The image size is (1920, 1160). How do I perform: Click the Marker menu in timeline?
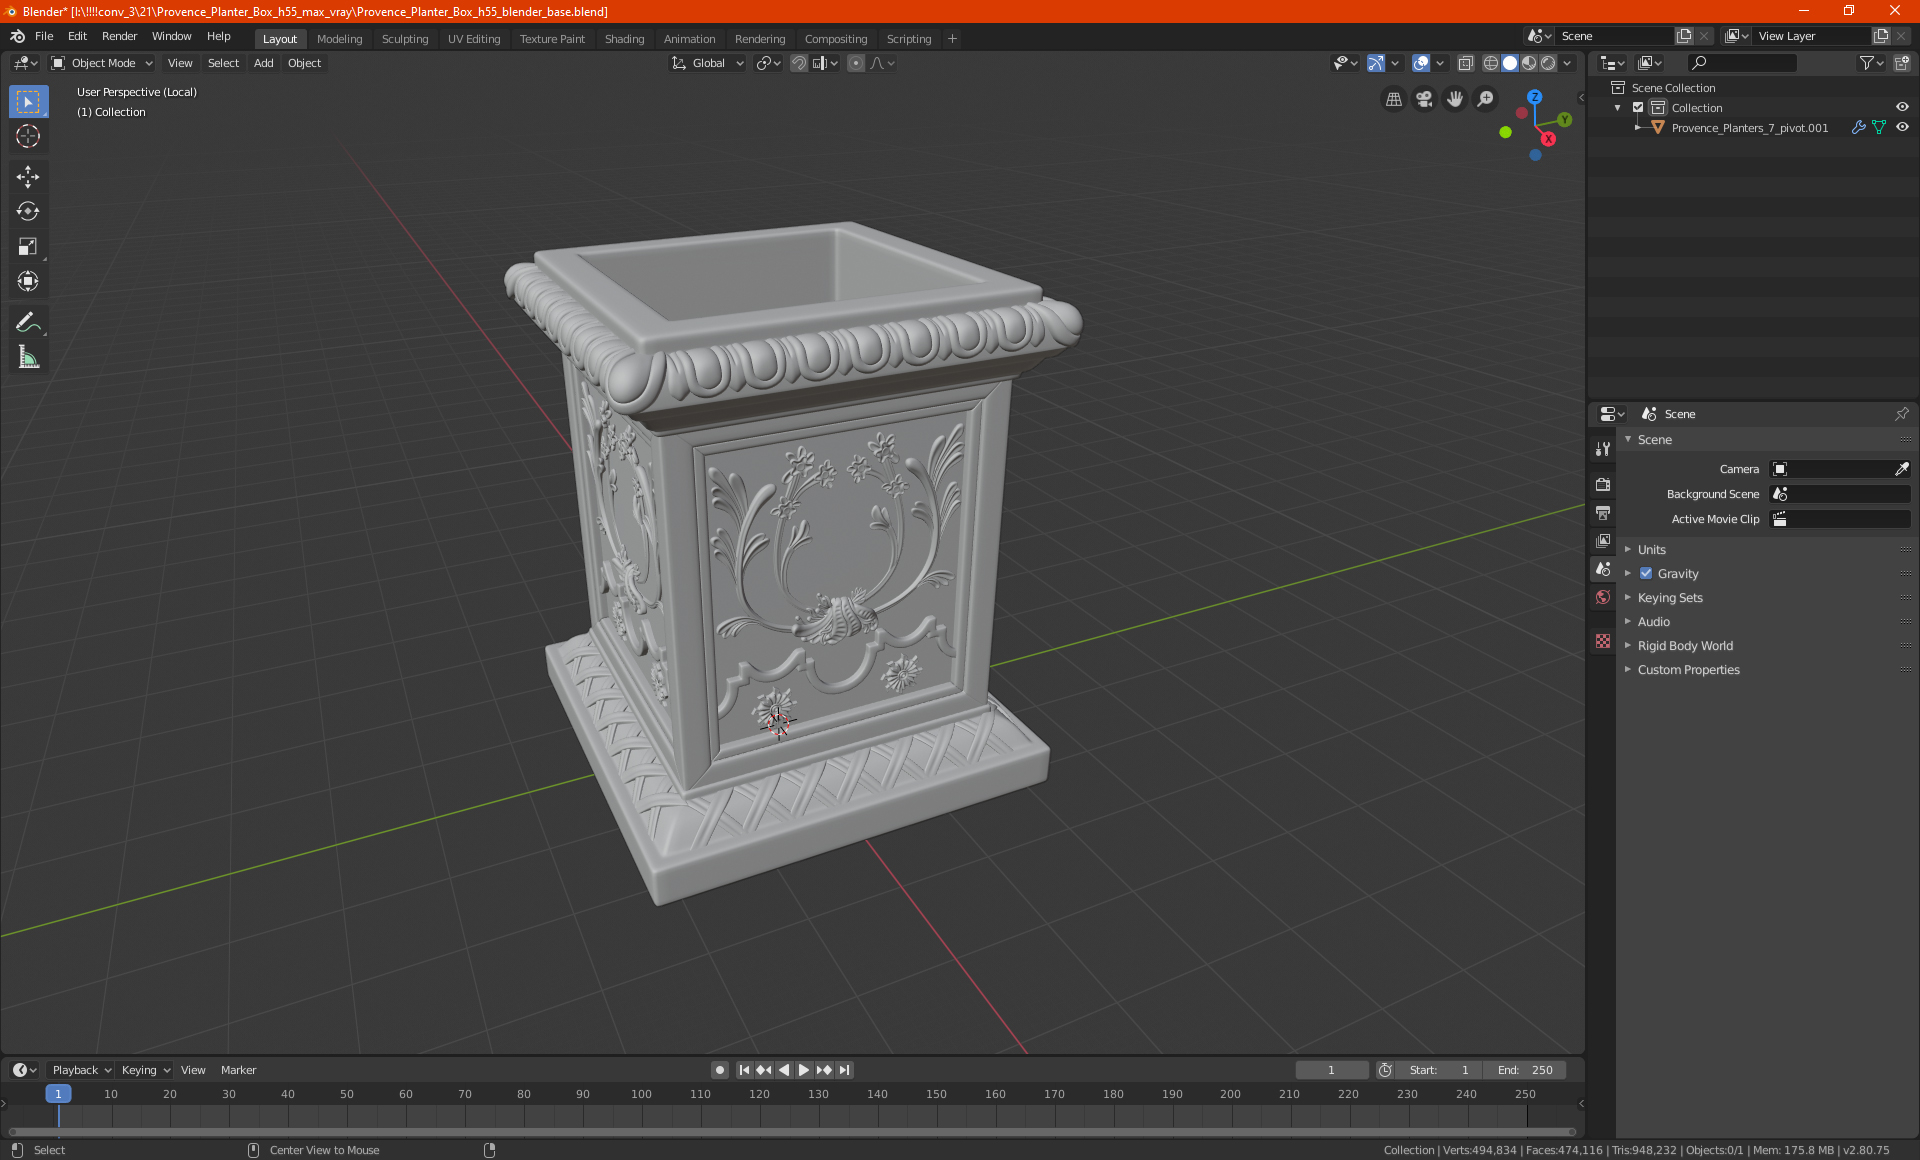tap(238, 1070)
